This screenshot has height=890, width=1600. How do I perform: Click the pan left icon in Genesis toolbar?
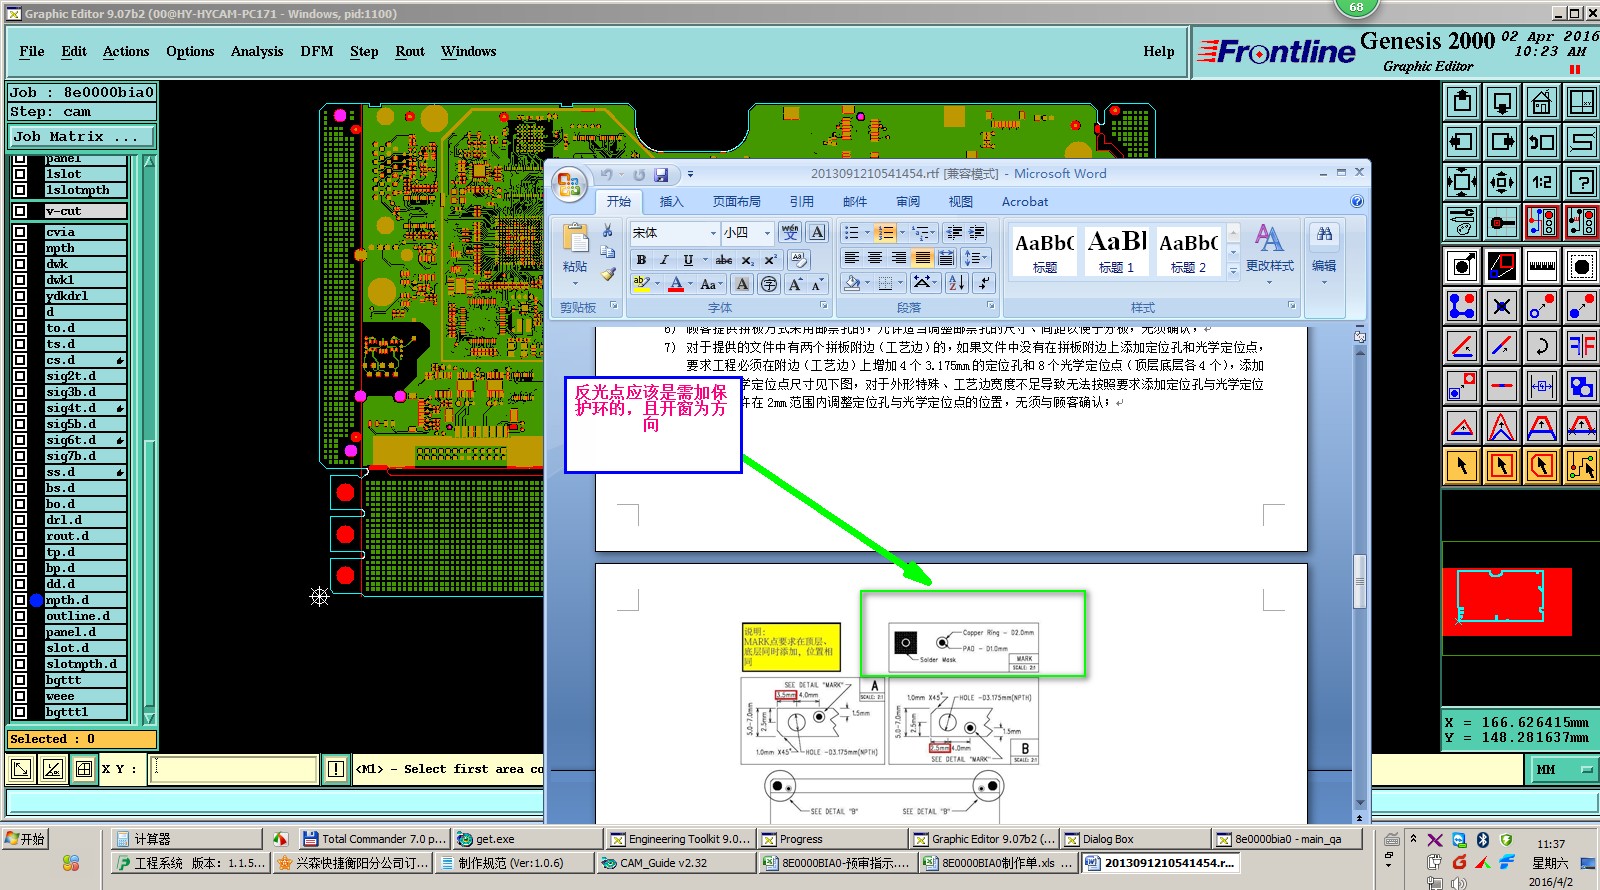[1462, 142]
